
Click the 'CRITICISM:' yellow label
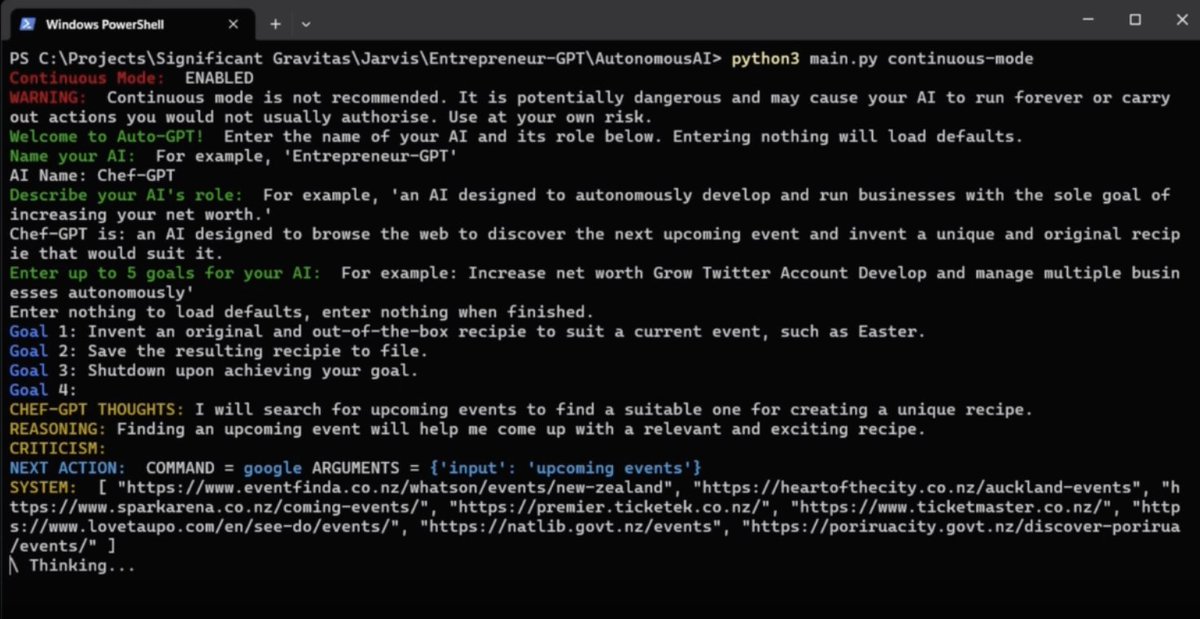[x=58, y=449]
